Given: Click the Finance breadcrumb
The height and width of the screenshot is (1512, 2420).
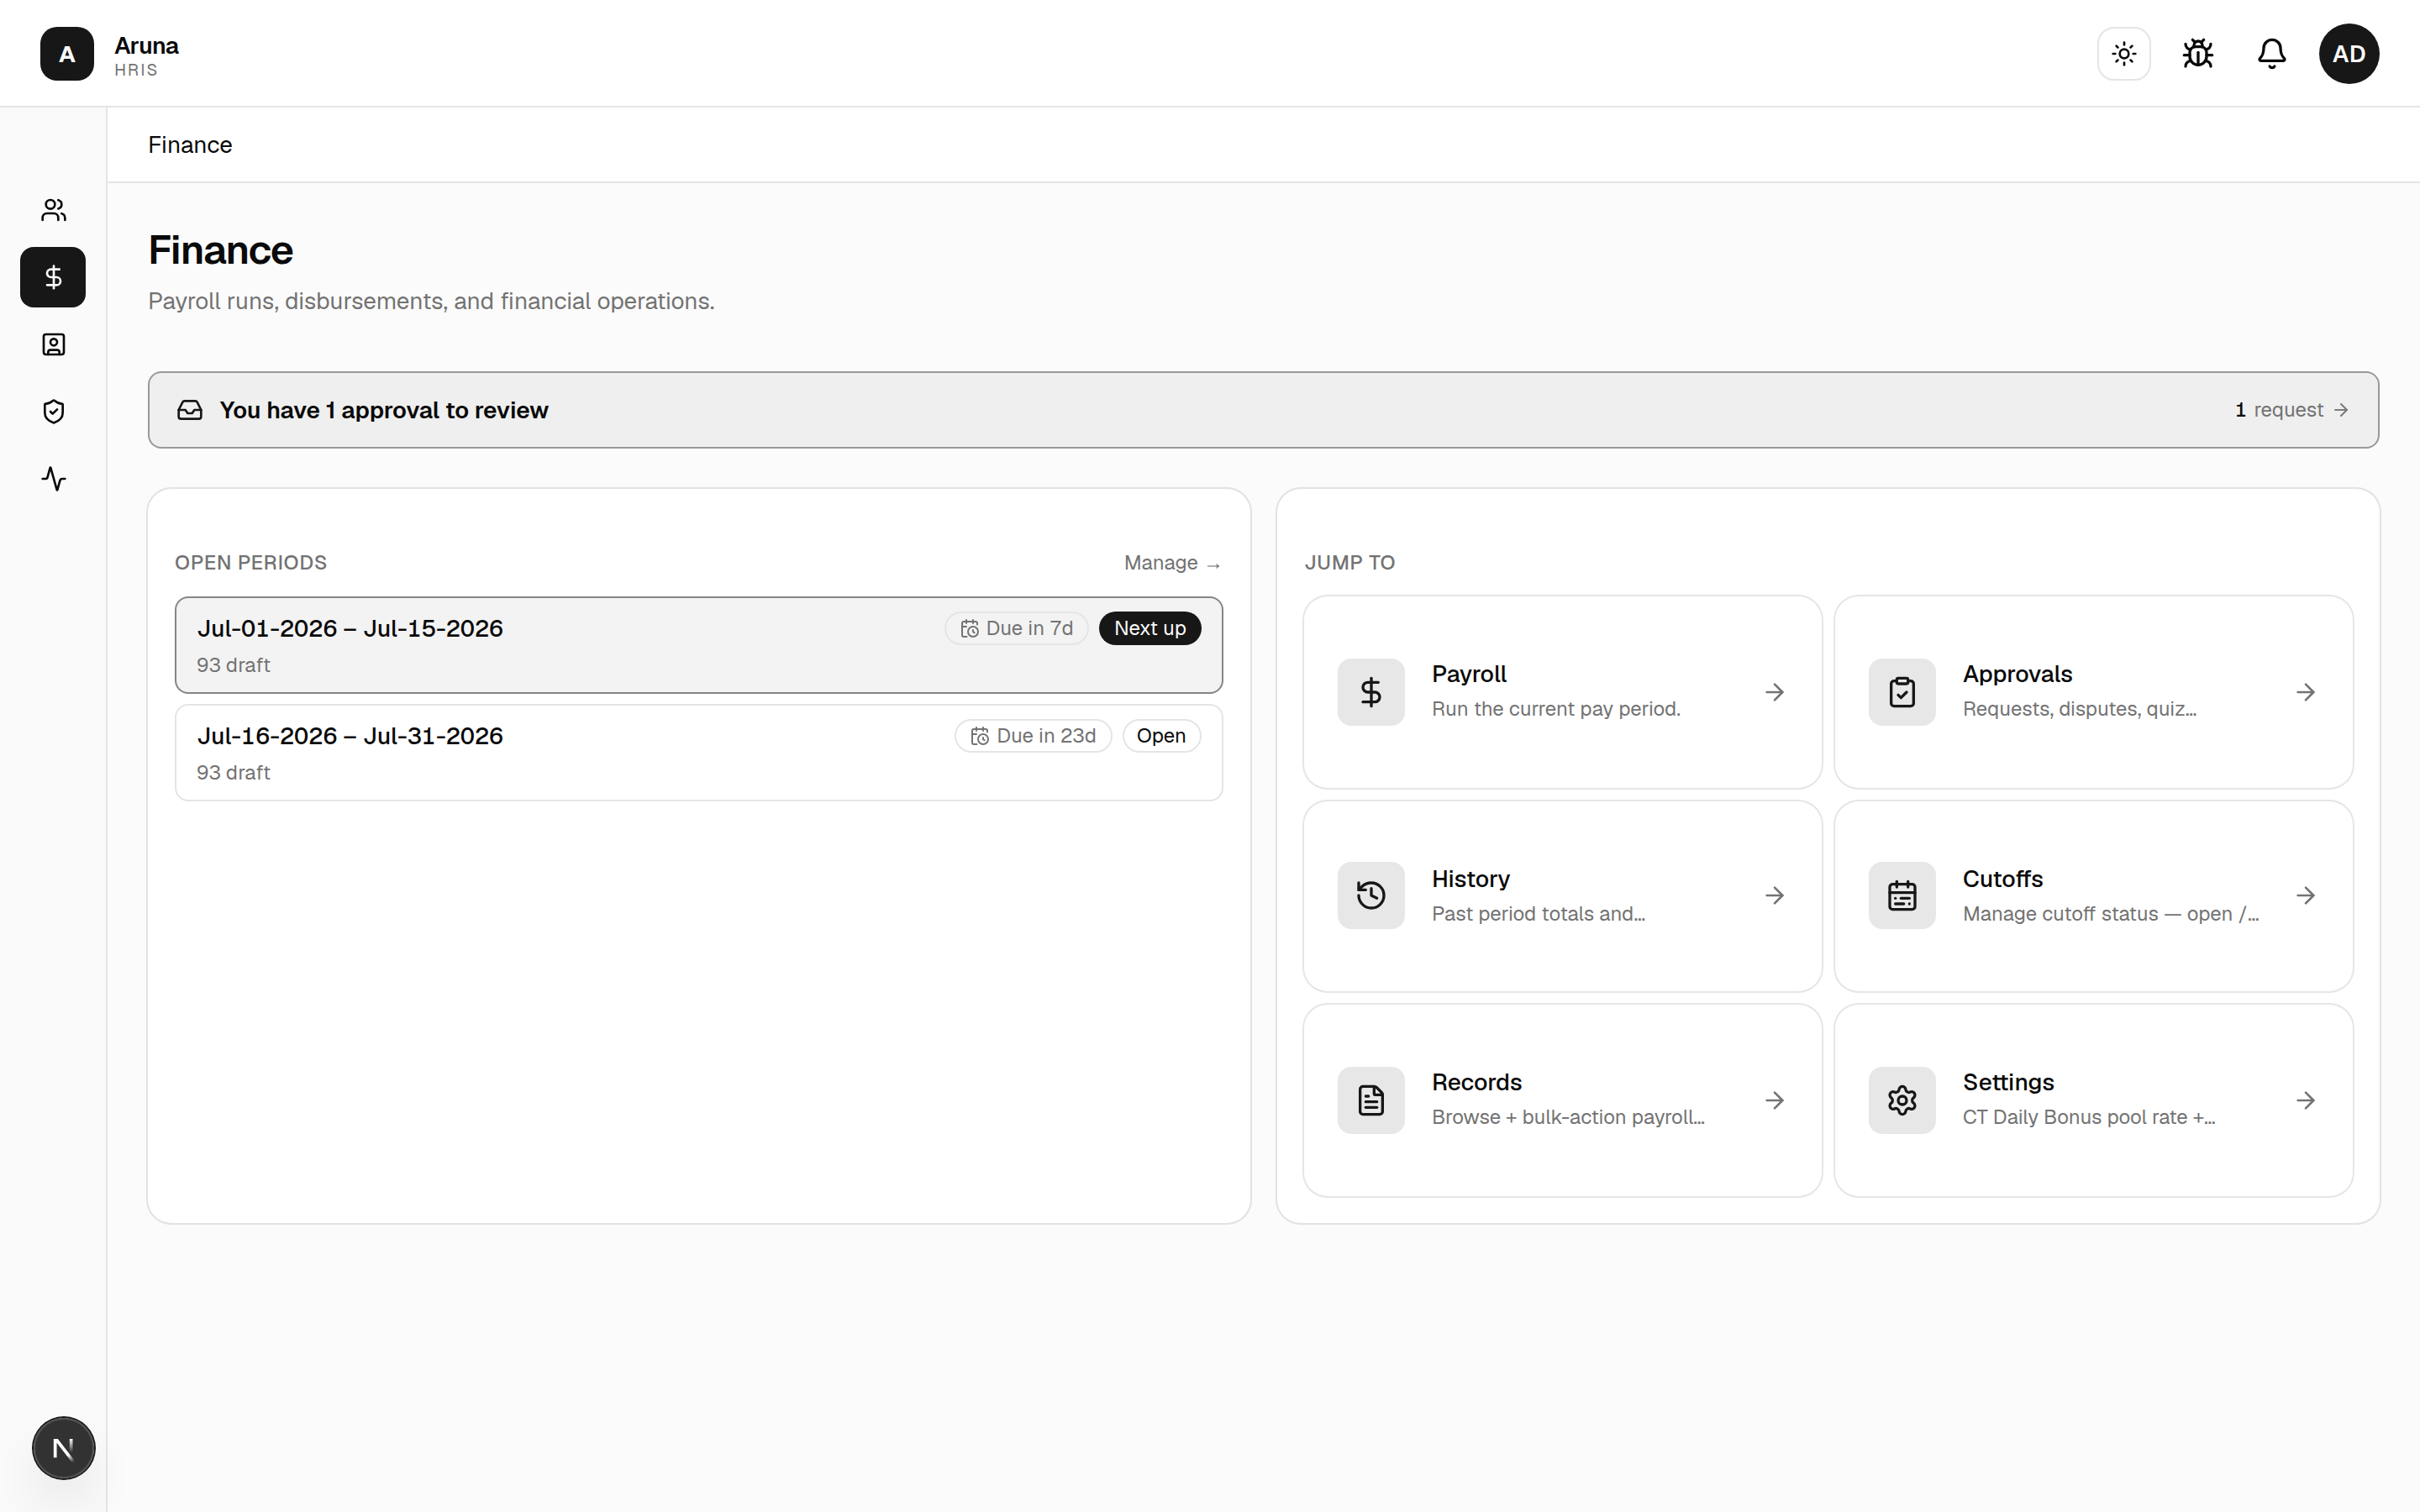Looking at the screenshot, I should (190, 145).
